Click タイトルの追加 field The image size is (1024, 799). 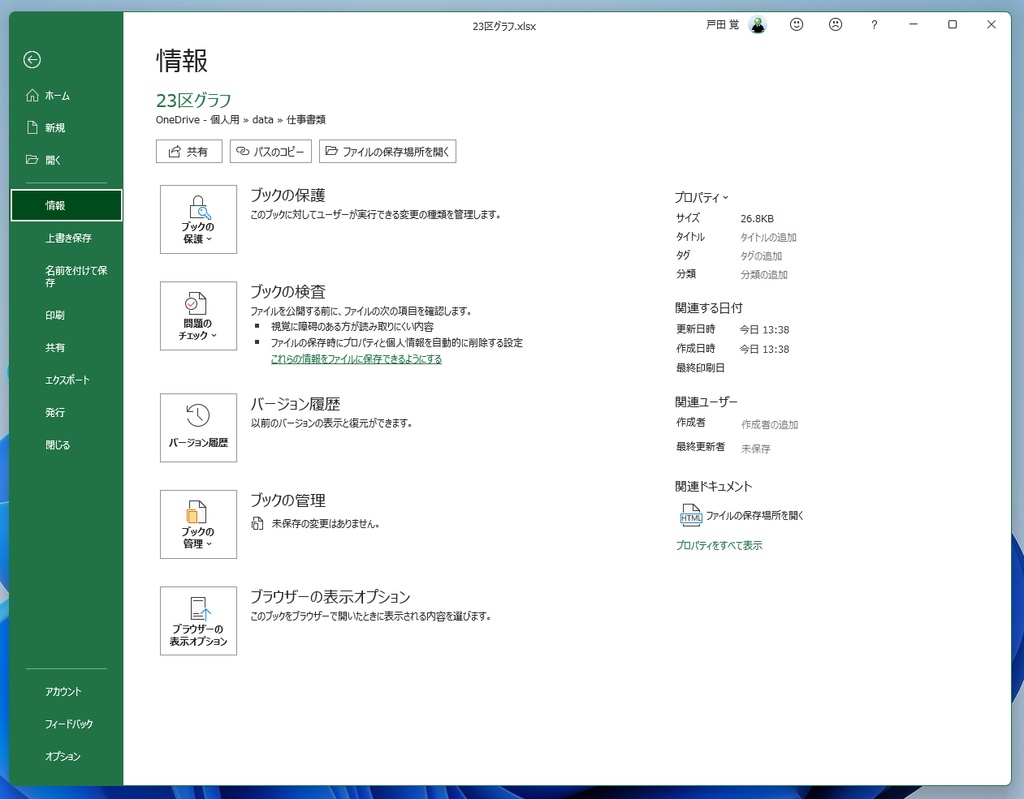pos(768,237)
